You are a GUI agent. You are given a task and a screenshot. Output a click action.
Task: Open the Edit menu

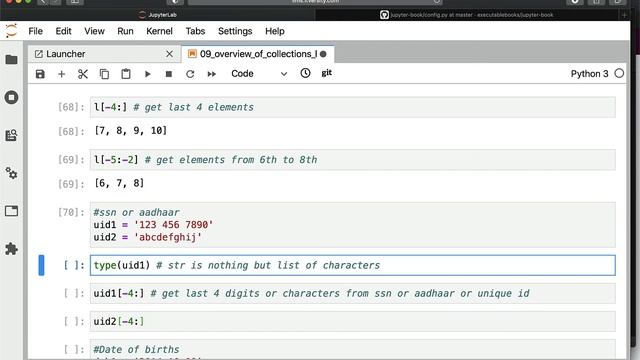(x=63, y=31)
